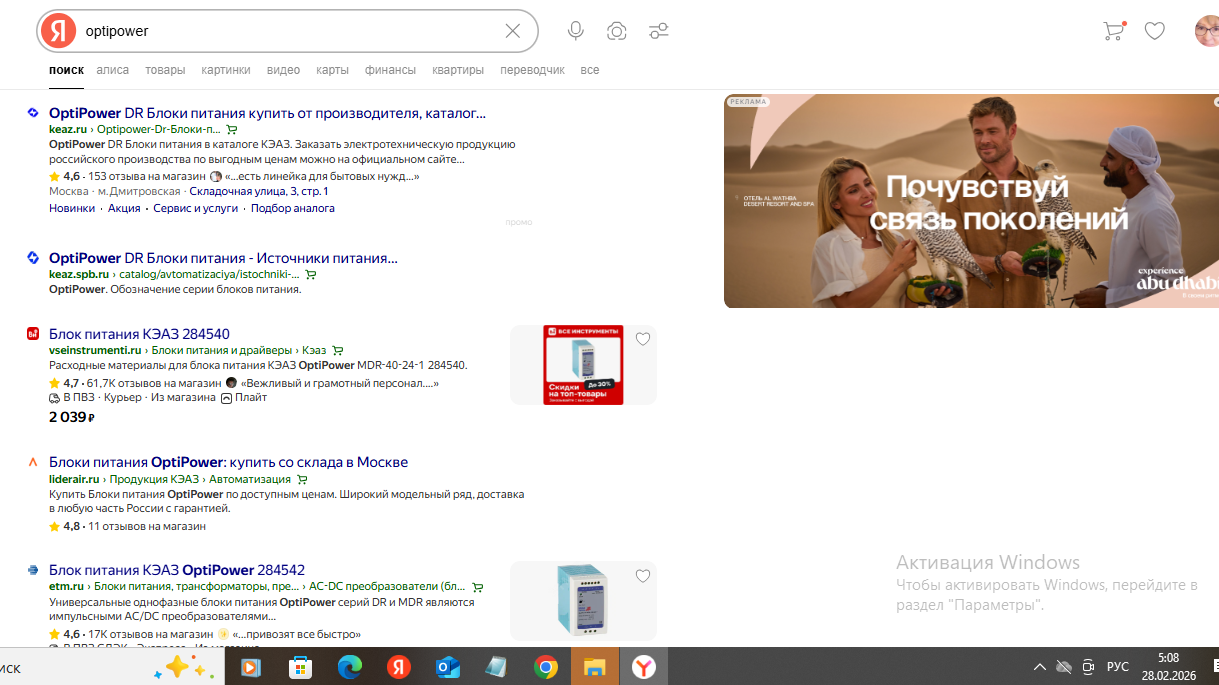This screenshot has height=685, width=1219.
Task: Launch Google Chrome from taskbar
Action: click(x=545, y=667)
